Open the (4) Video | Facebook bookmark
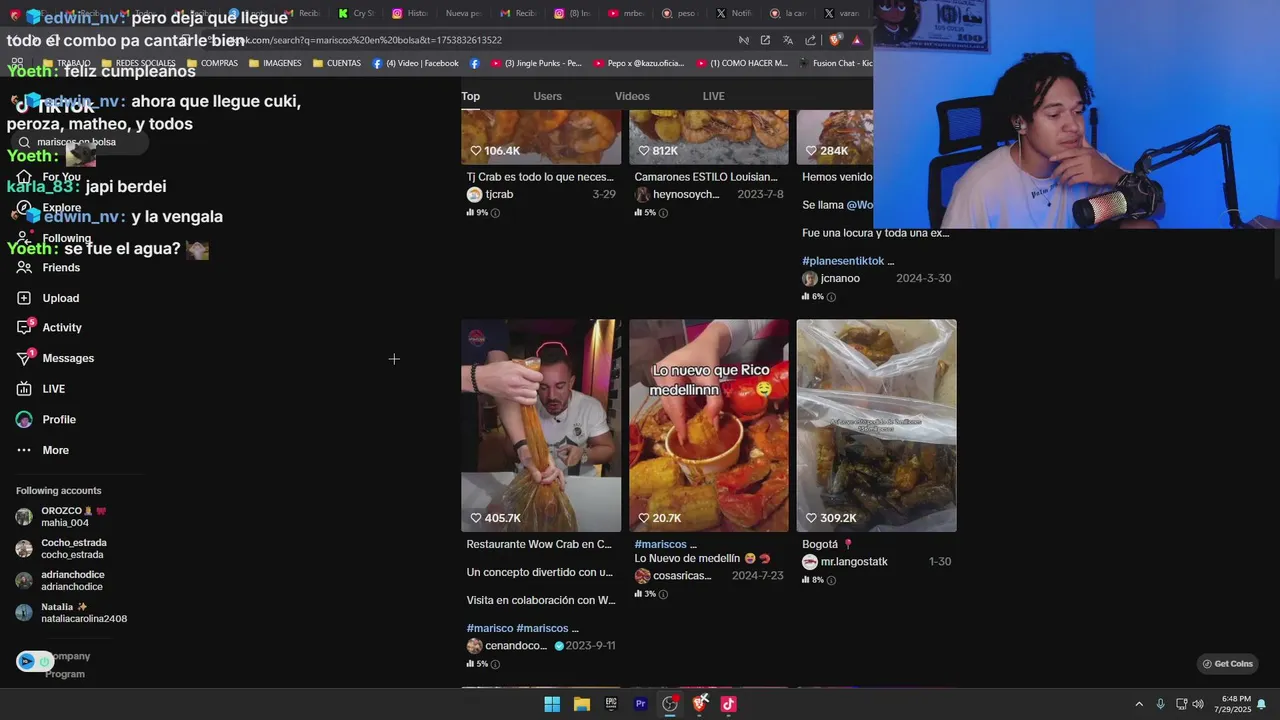 pyautogui.click(x=415, y=63)
